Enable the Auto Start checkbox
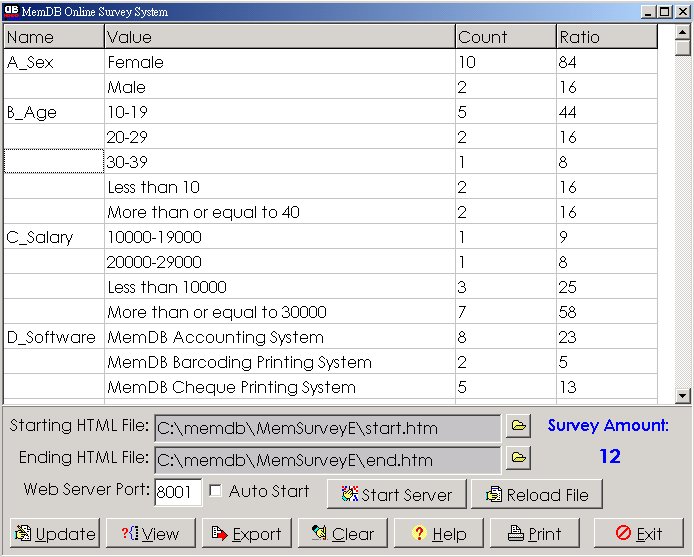The width and height of the screenshot is (694, 557). point(216,491)
